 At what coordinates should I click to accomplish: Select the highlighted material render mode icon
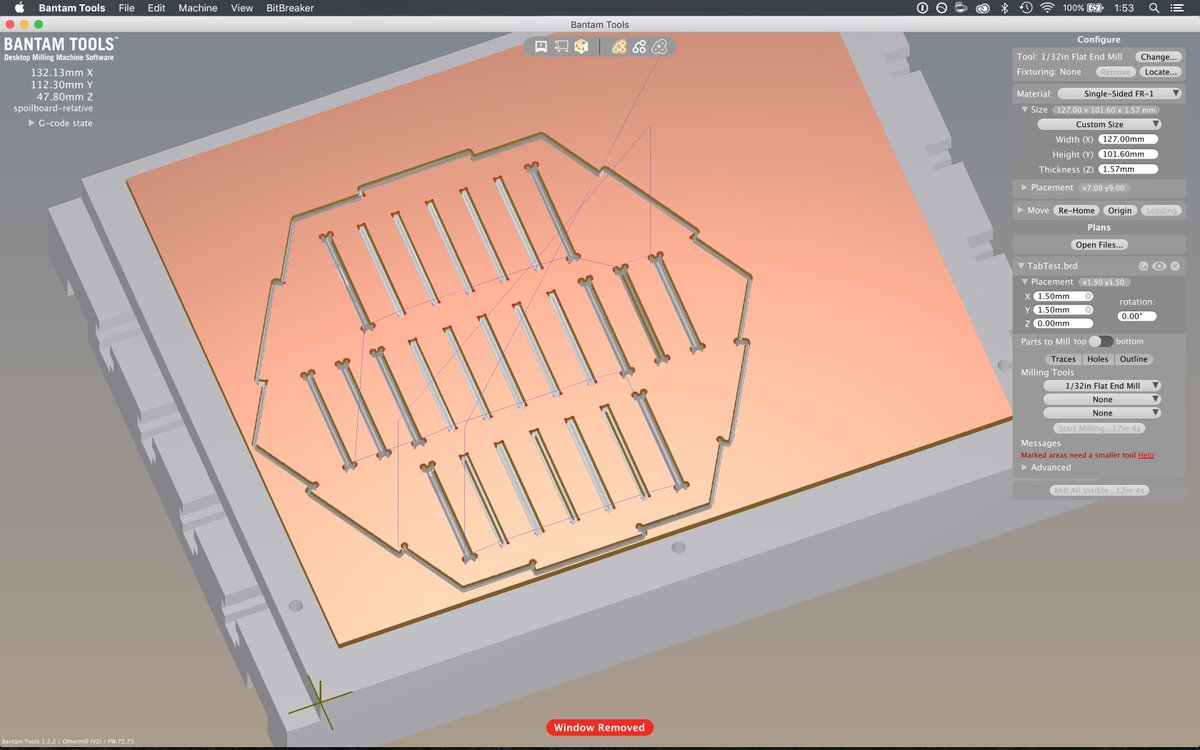(x=619, y=46)
